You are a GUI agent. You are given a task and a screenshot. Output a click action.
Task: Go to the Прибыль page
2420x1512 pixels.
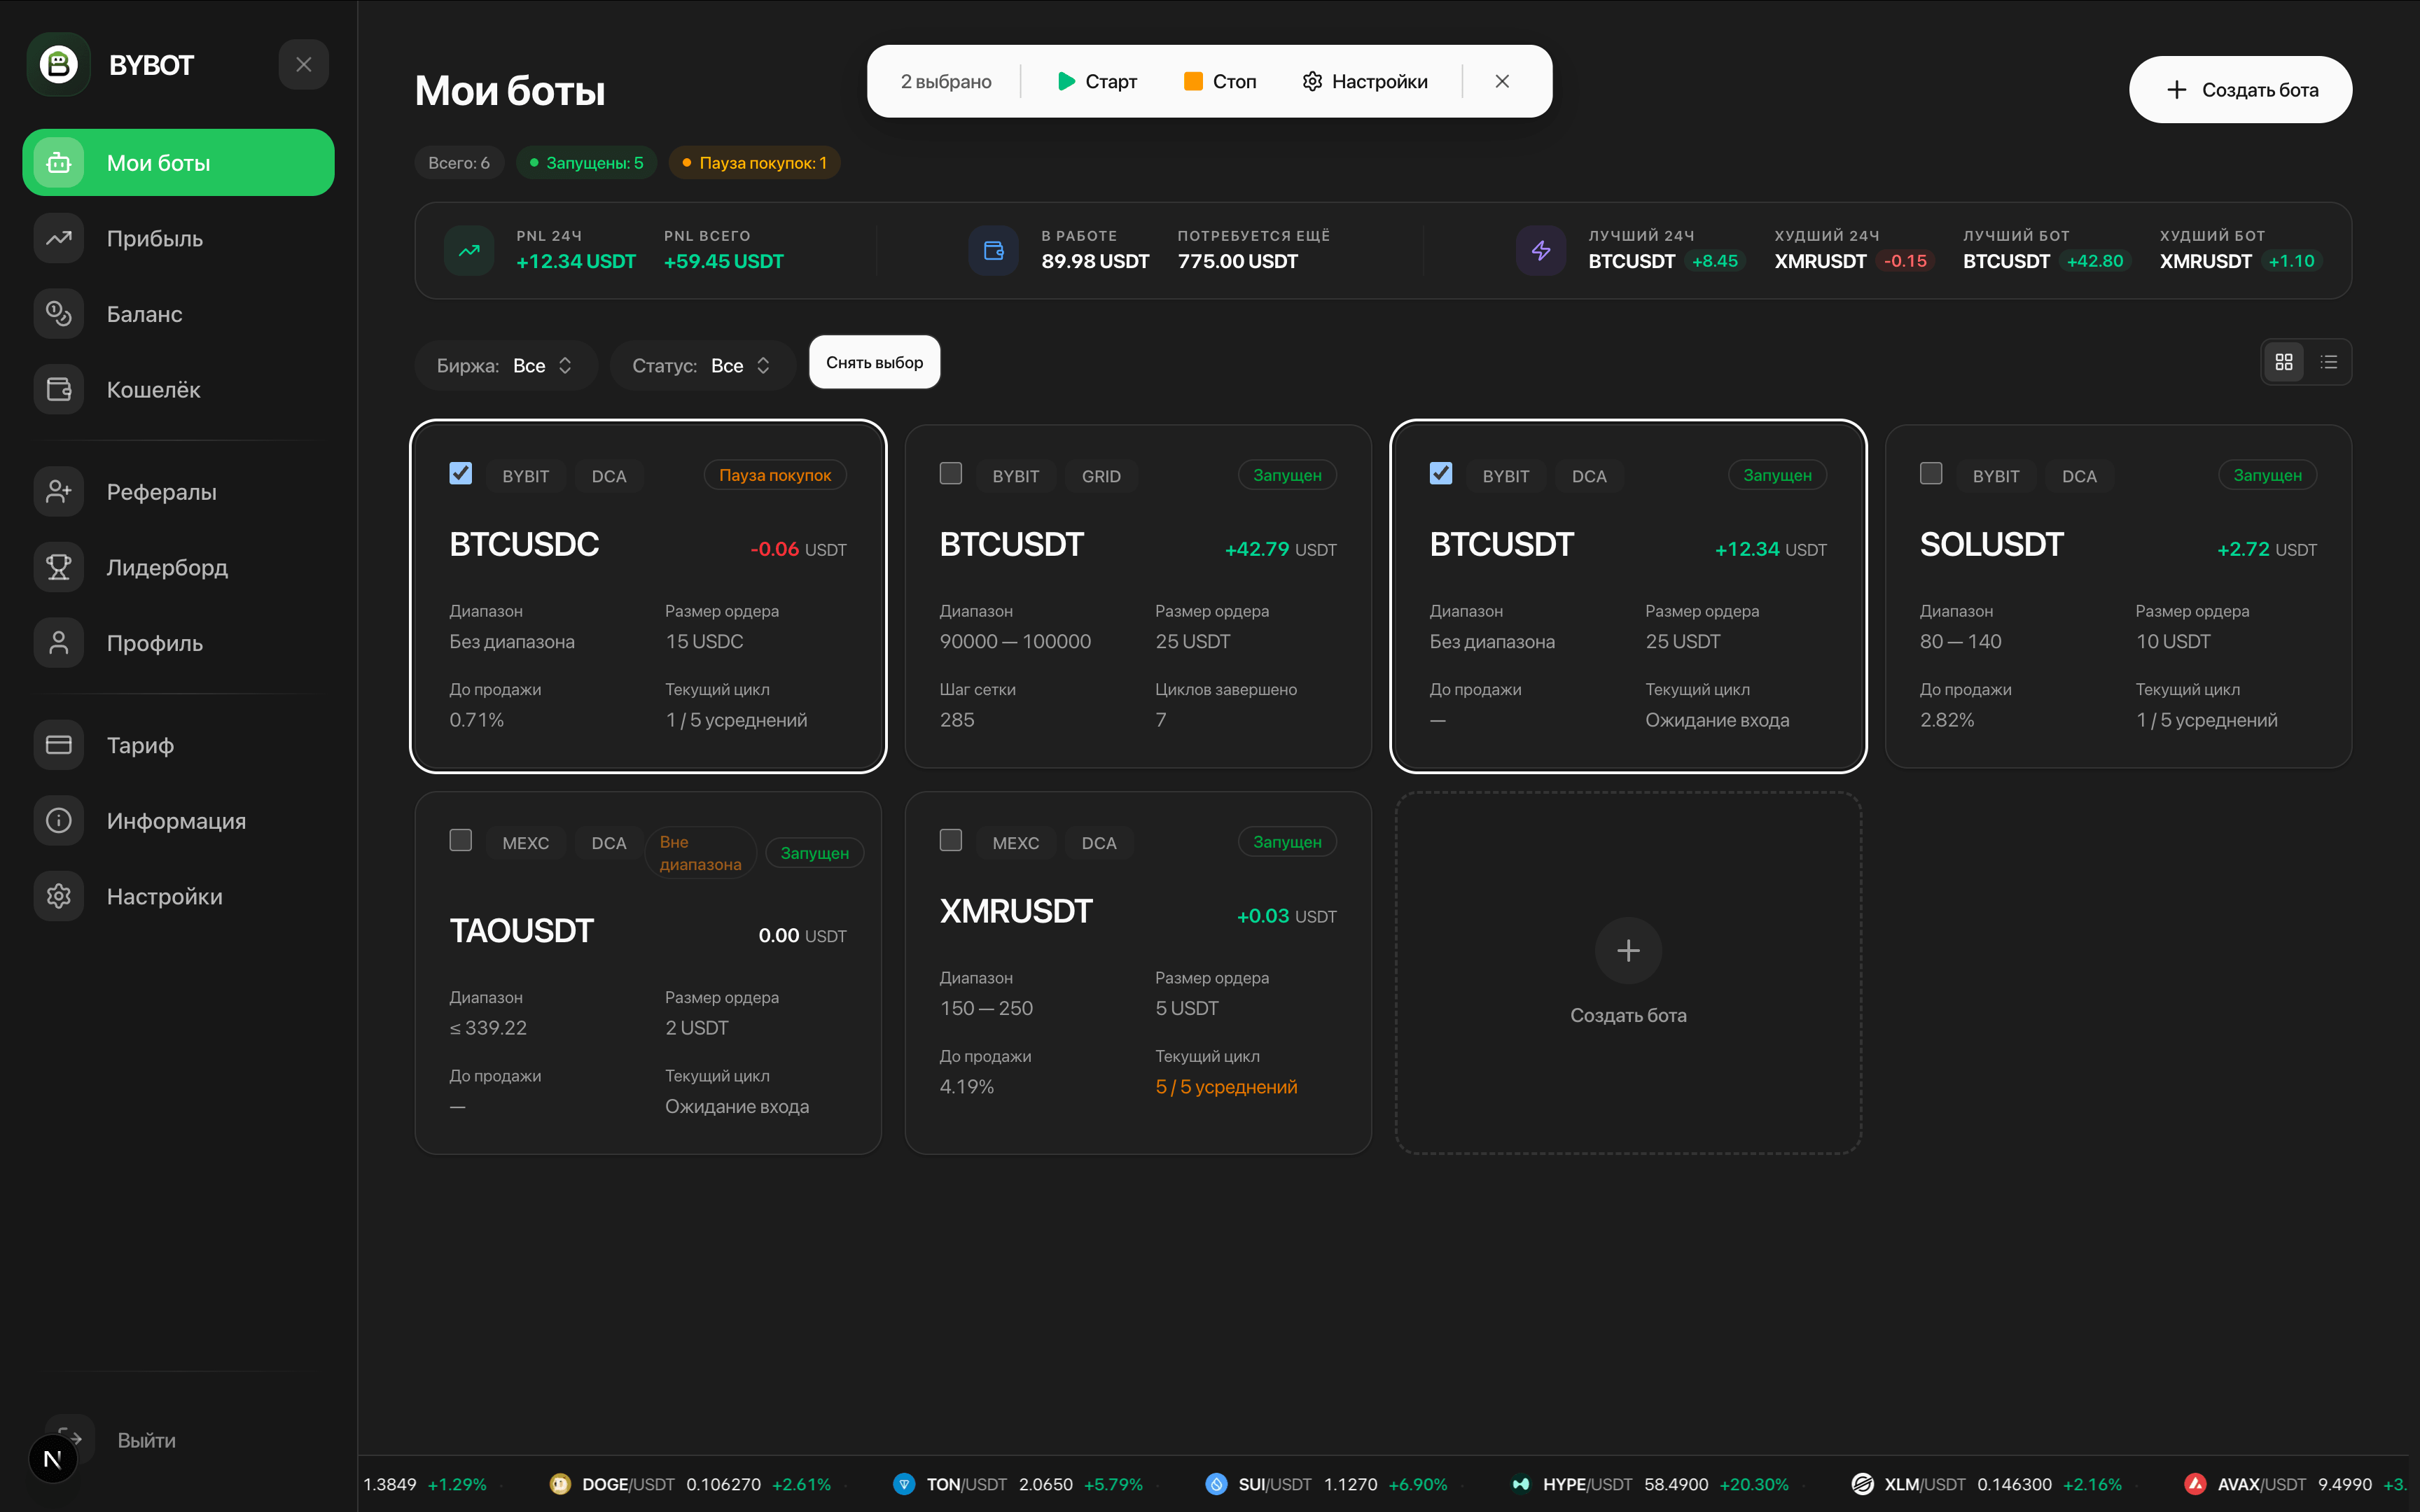(x=178, y=239)
